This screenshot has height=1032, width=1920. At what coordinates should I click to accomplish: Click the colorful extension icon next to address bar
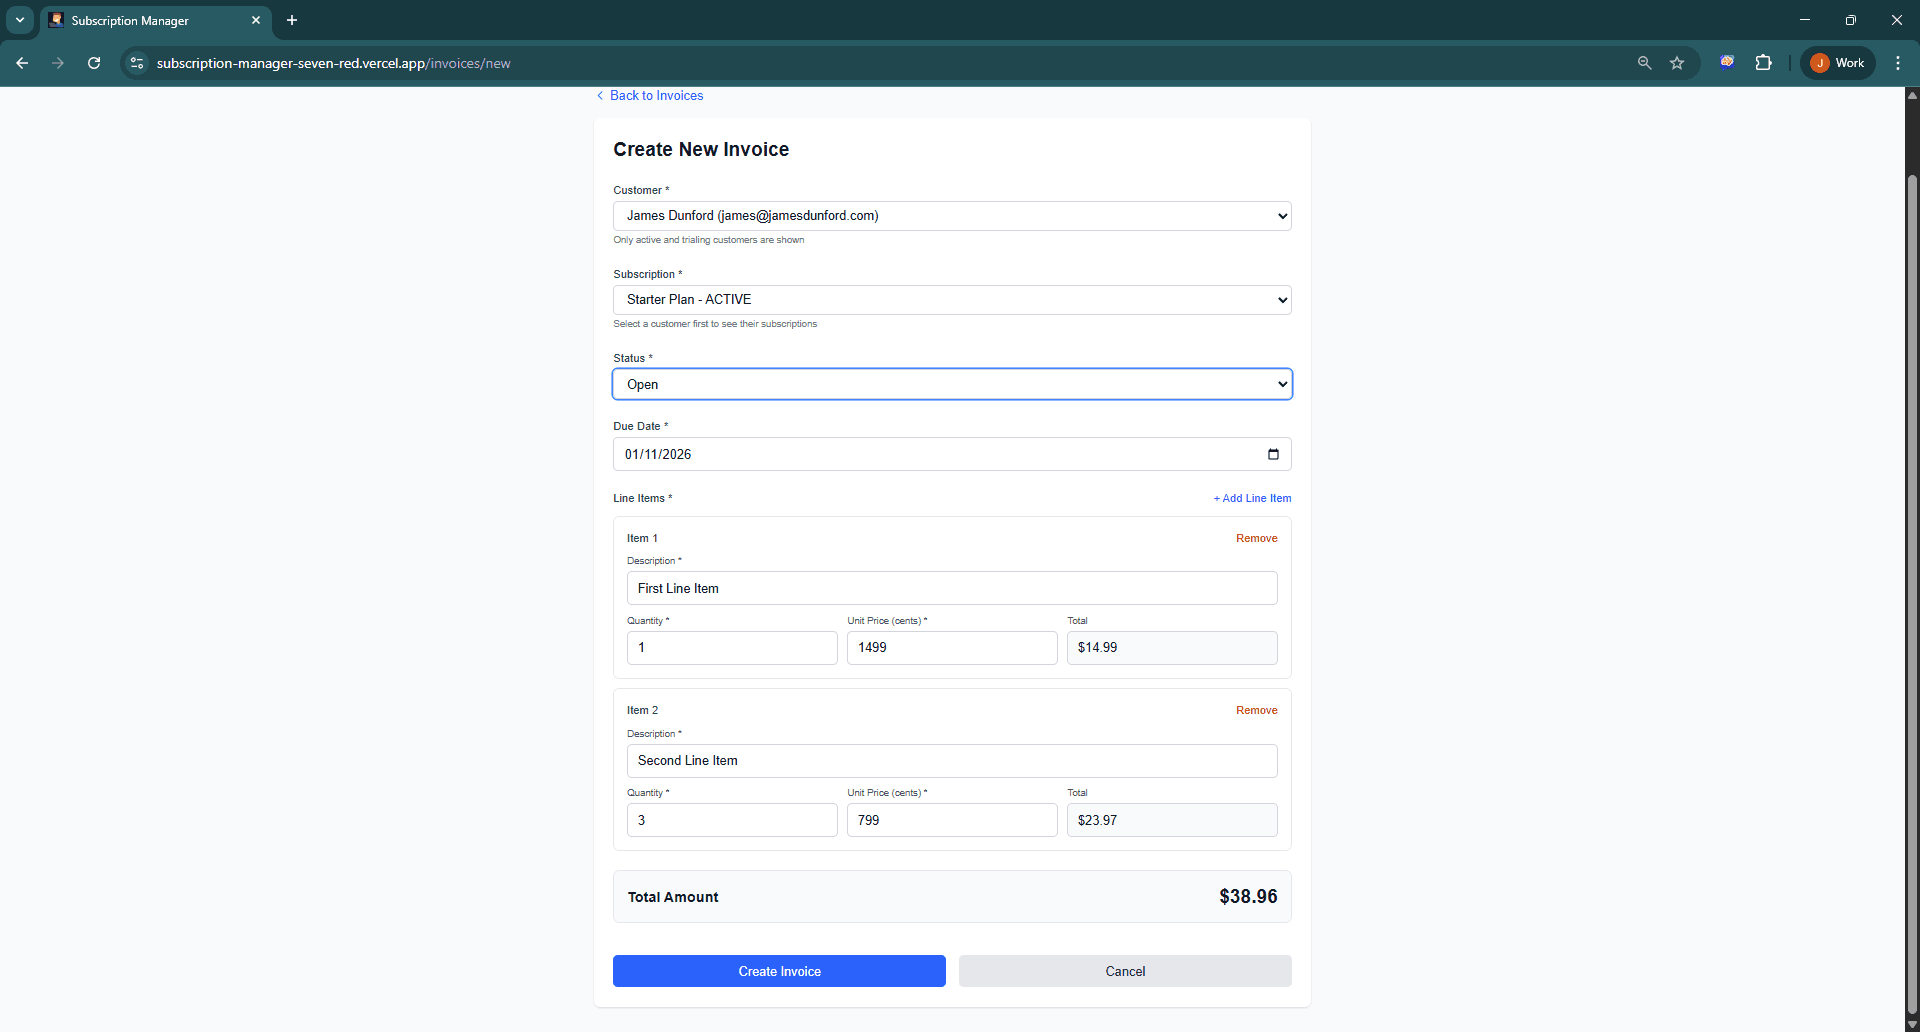(x=1727, y=62)
